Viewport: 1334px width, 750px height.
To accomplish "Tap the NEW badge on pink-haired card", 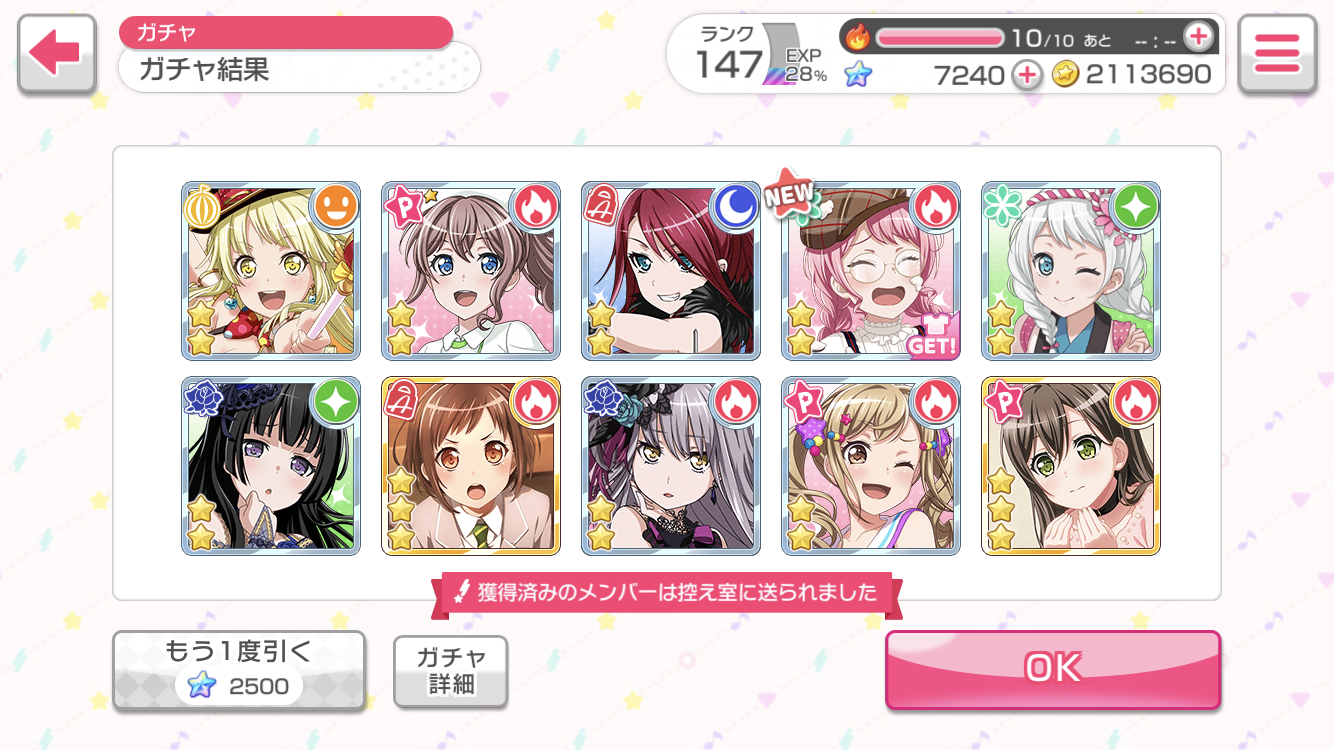I will (790, 192).
